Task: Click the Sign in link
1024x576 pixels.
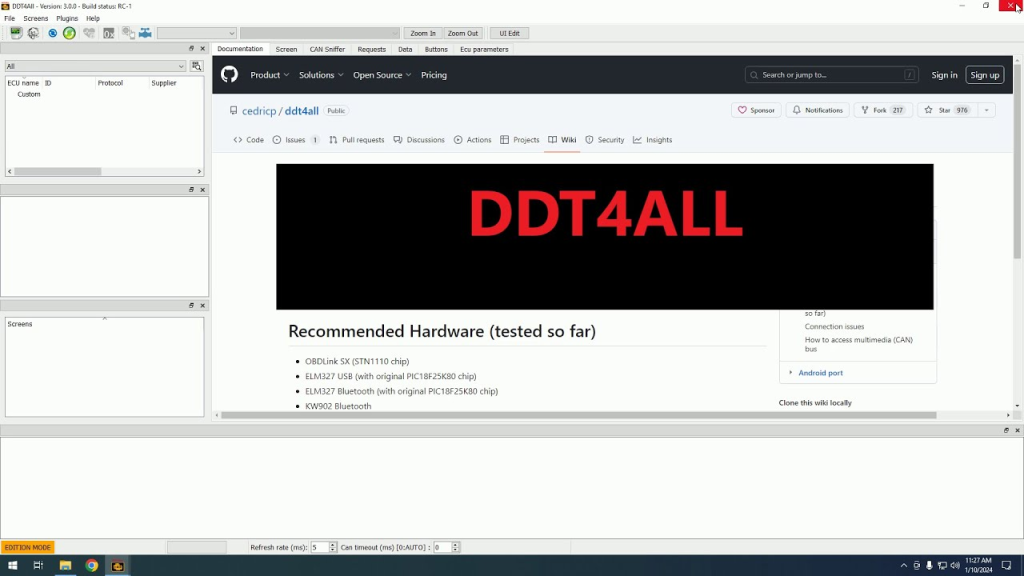Action: (944, 75)
